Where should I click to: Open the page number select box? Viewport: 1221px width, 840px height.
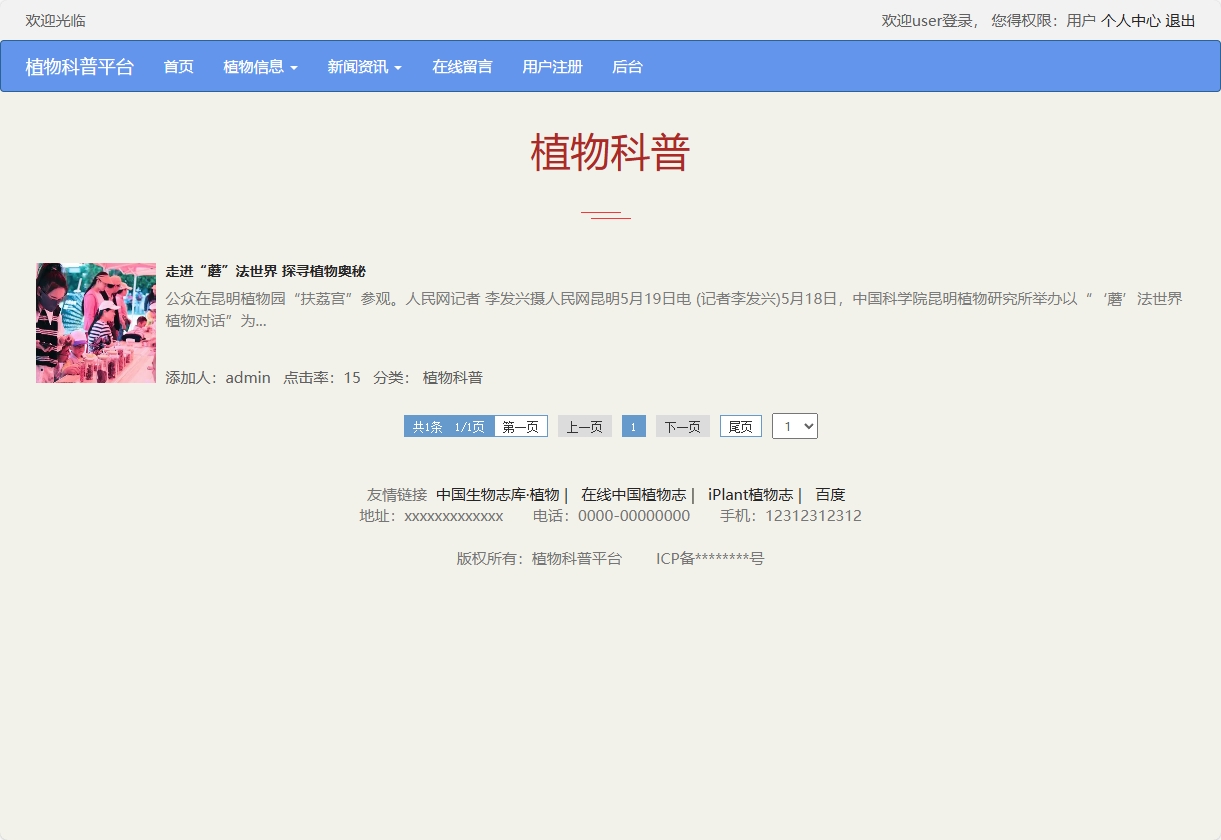(x=794, y=426)
